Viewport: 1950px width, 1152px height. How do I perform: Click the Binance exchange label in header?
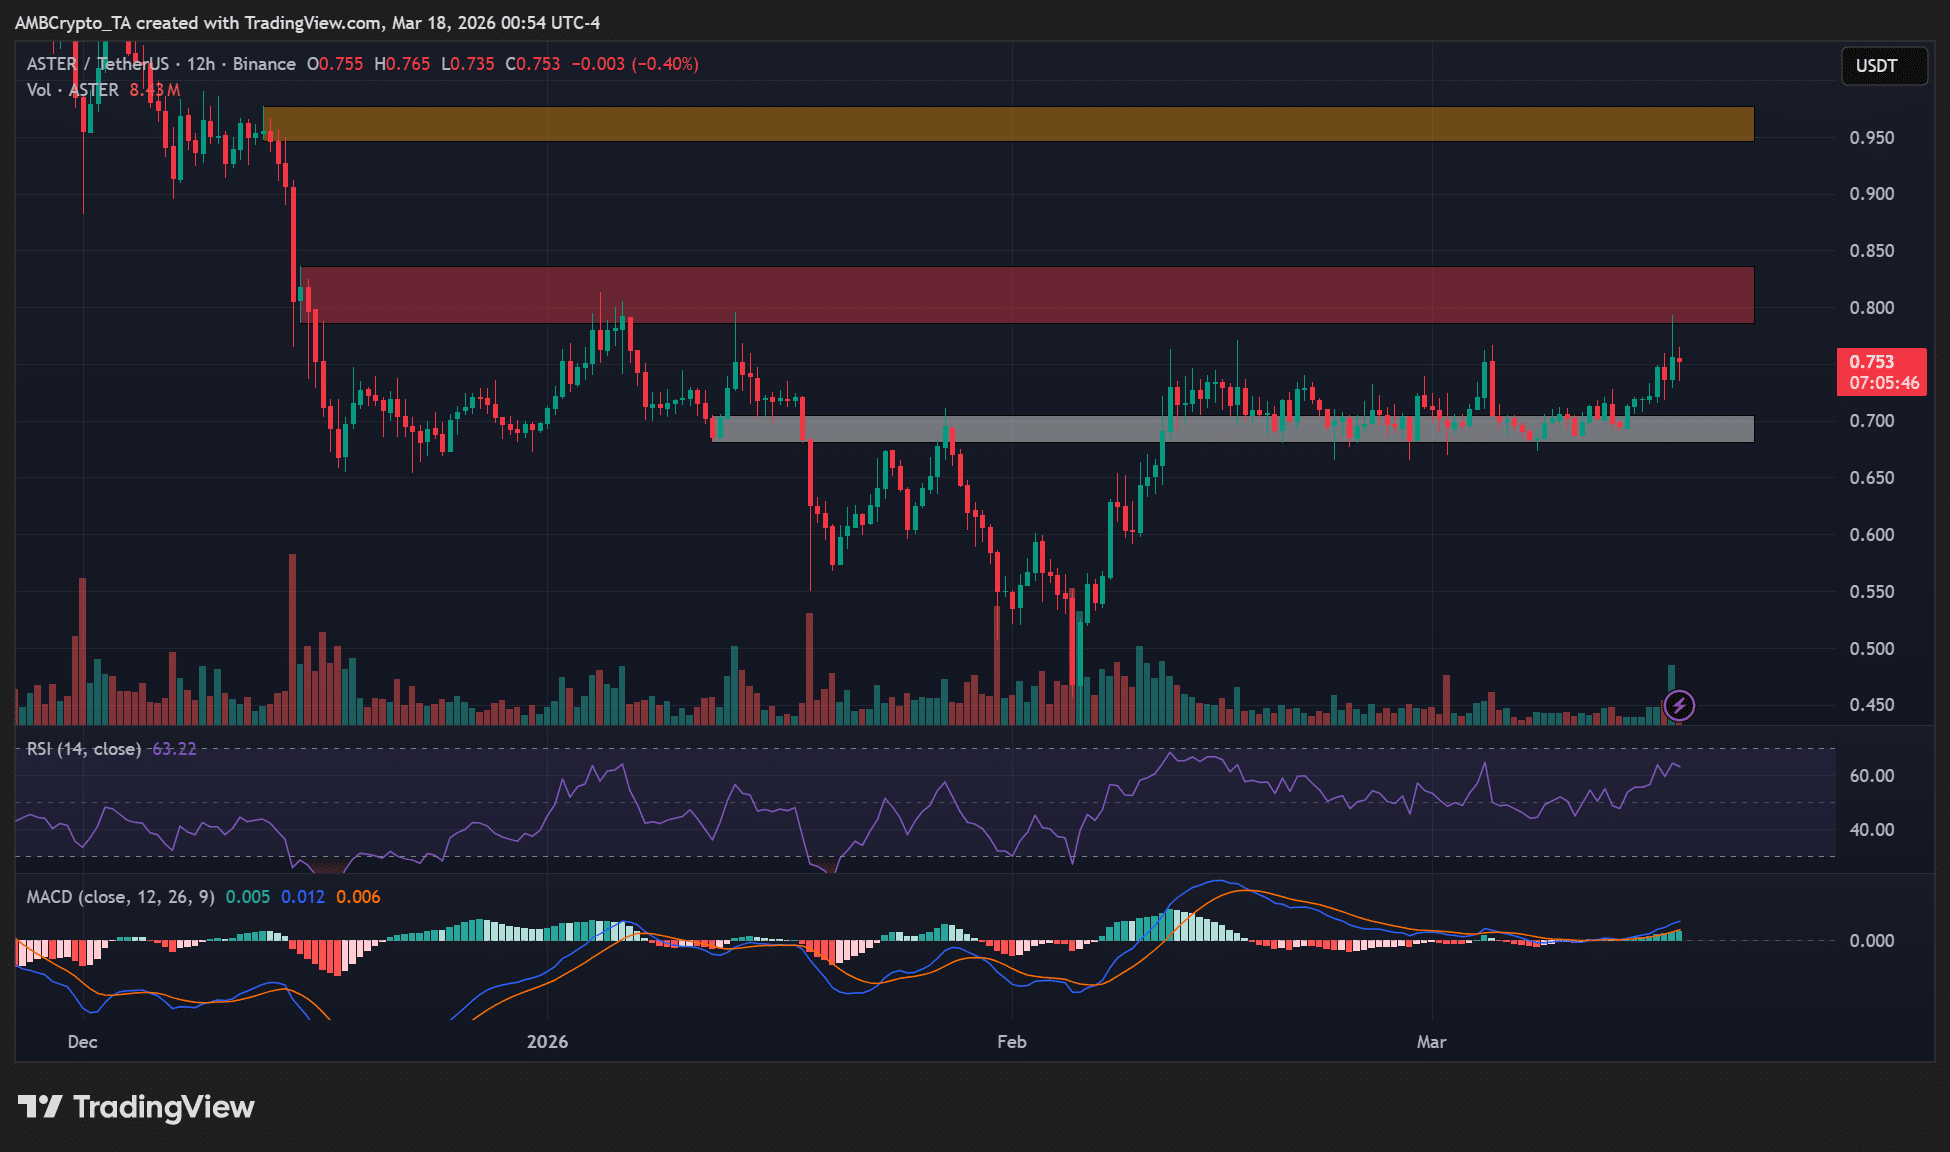coord(264,64)
